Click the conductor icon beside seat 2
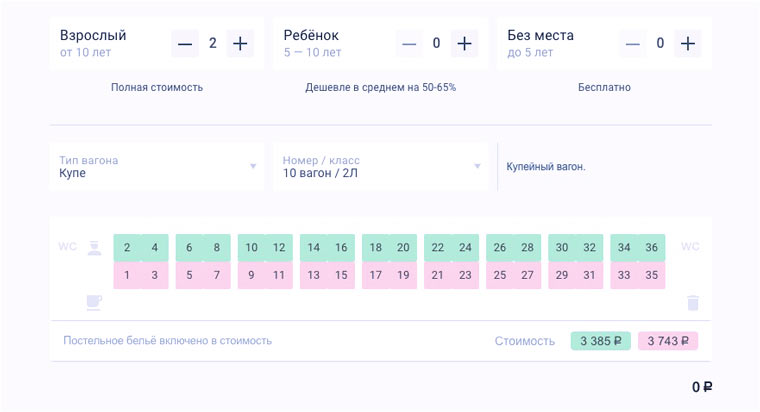The image size is (760, 412). (x=93, y=247)
